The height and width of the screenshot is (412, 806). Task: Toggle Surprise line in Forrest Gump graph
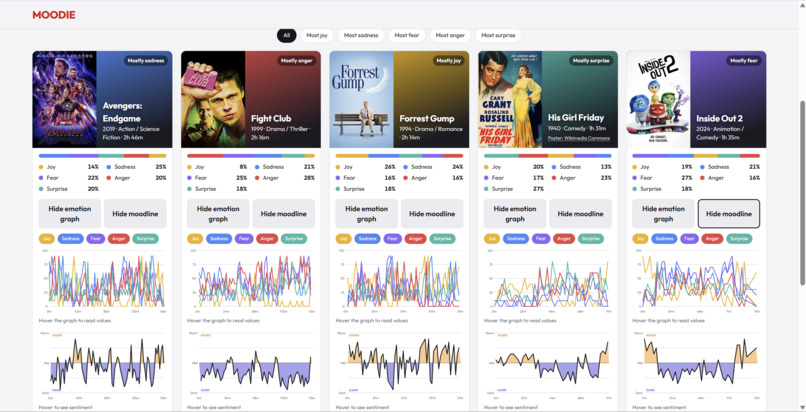pyautogui.click(x=443, y=239)
